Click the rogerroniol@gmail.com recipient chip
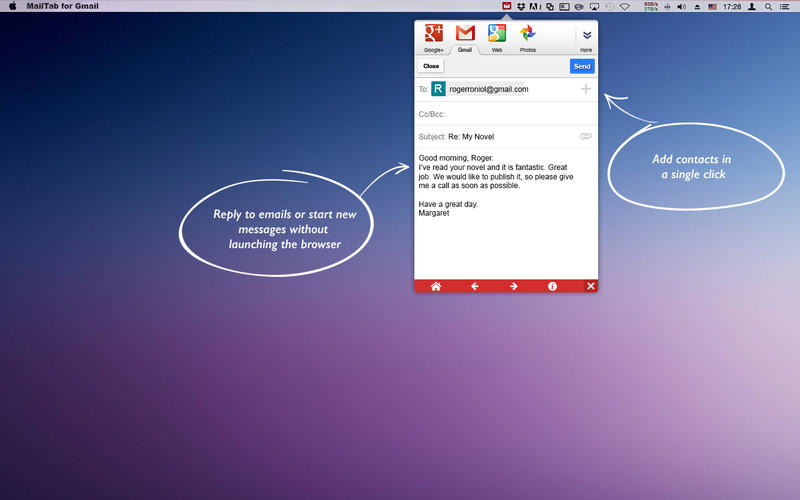 tap(488, 89)
